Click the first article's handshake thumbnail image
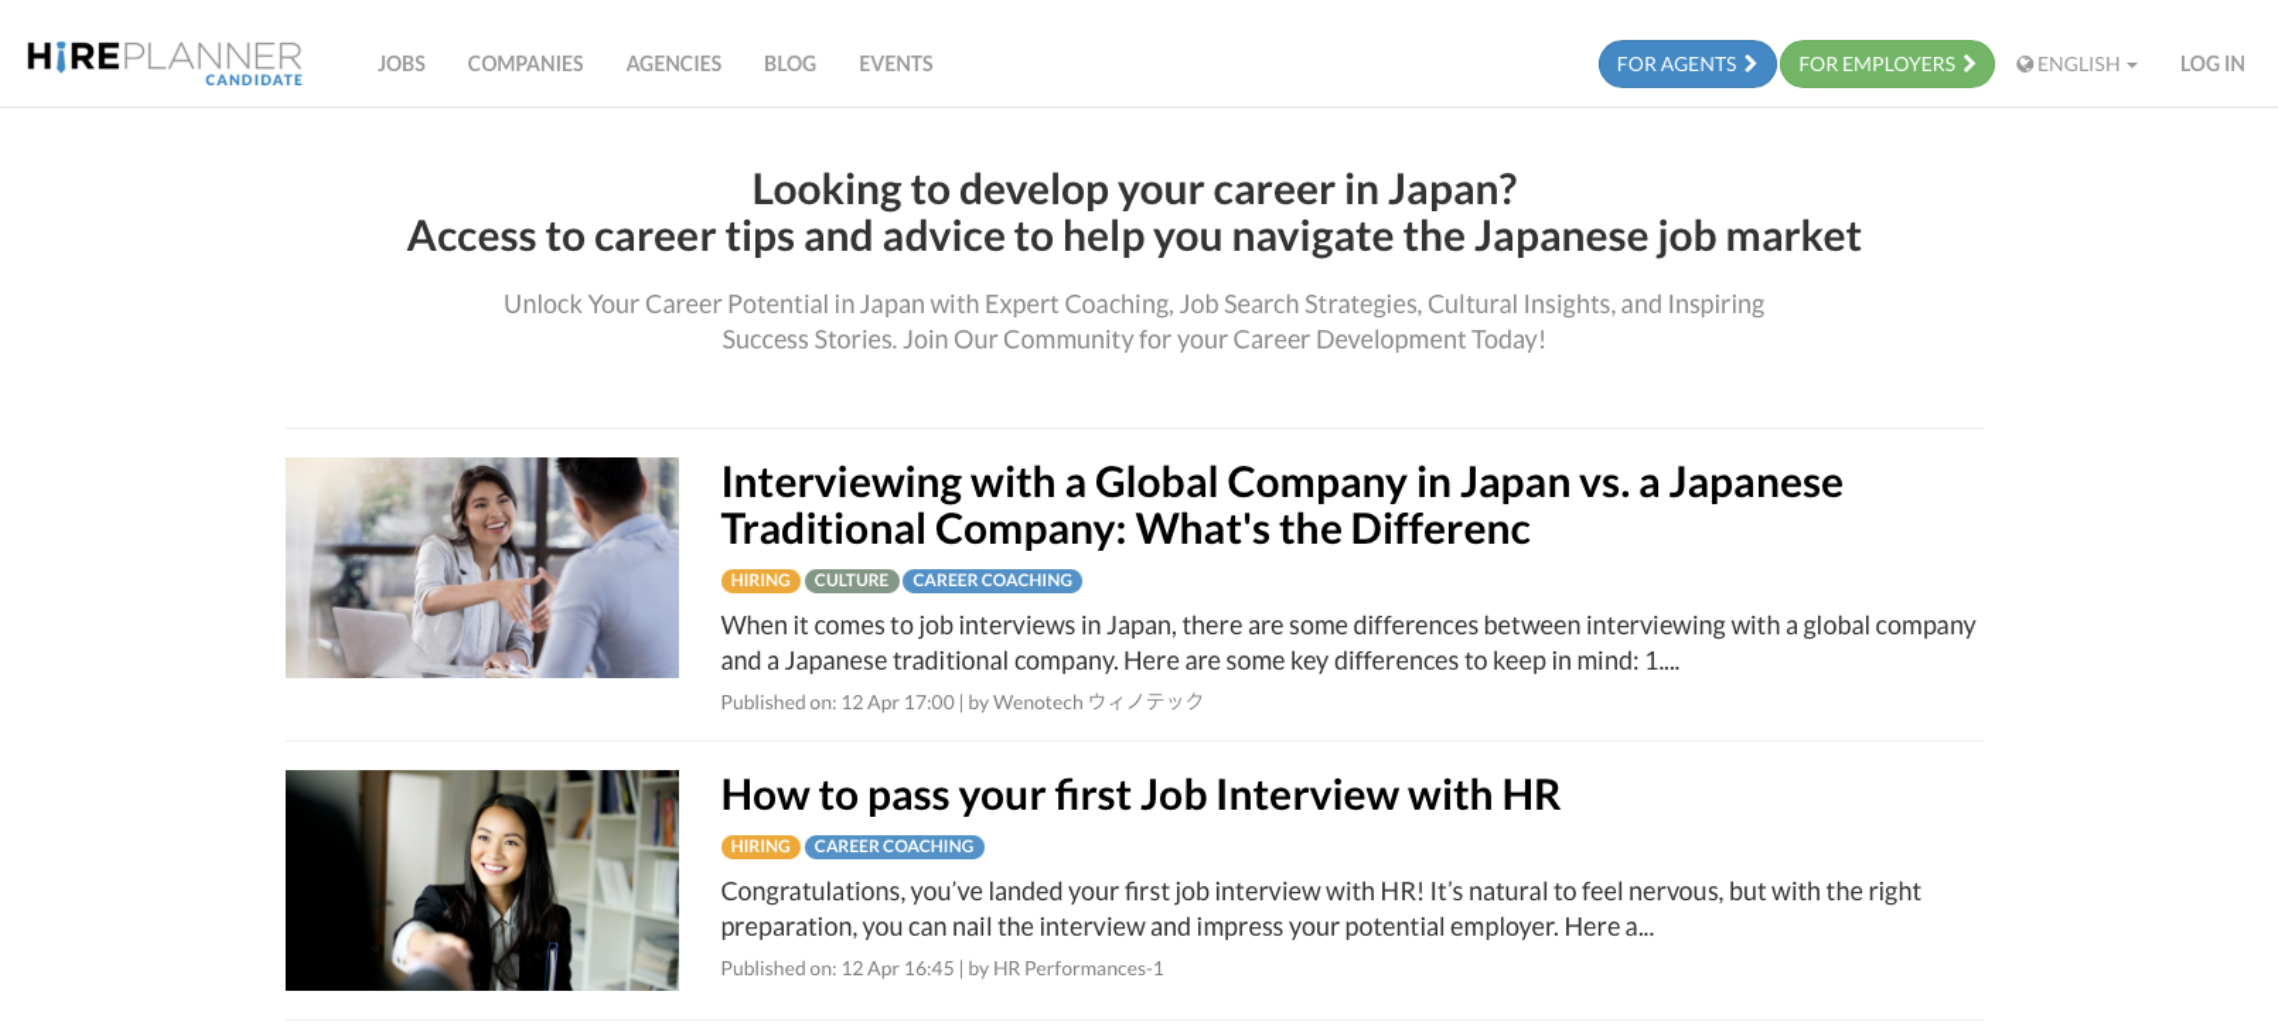 coord(482,567)
